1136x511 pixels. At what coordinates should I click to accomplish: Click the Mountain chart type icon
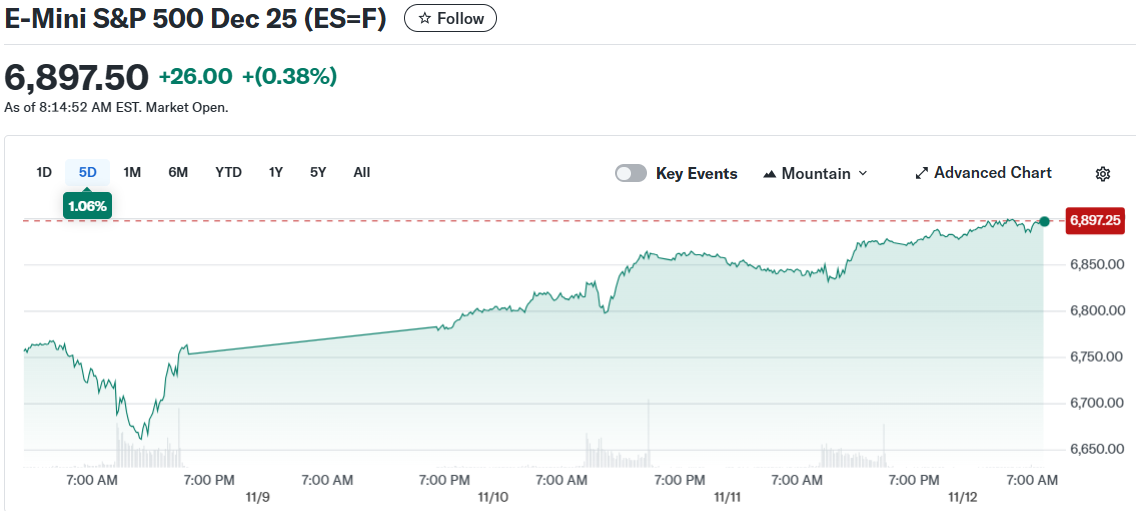click(770, 174)
